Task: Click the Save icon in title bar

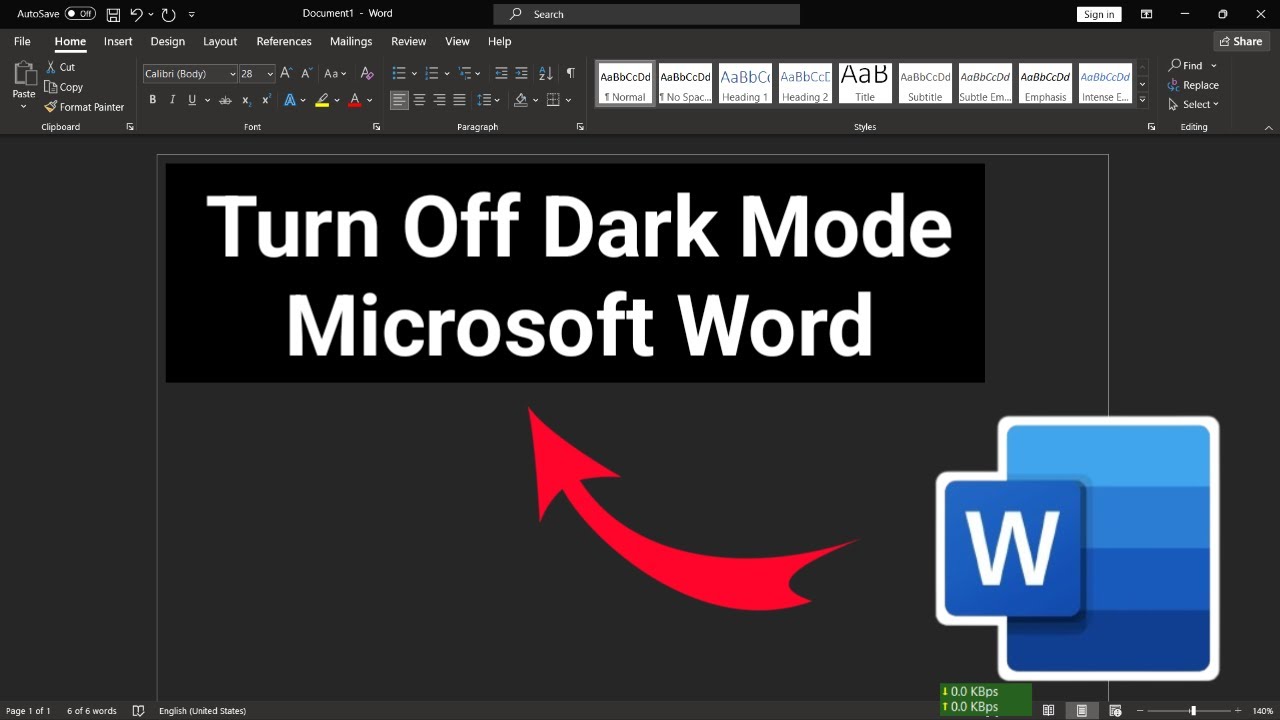Action: [x=113, y=14]
